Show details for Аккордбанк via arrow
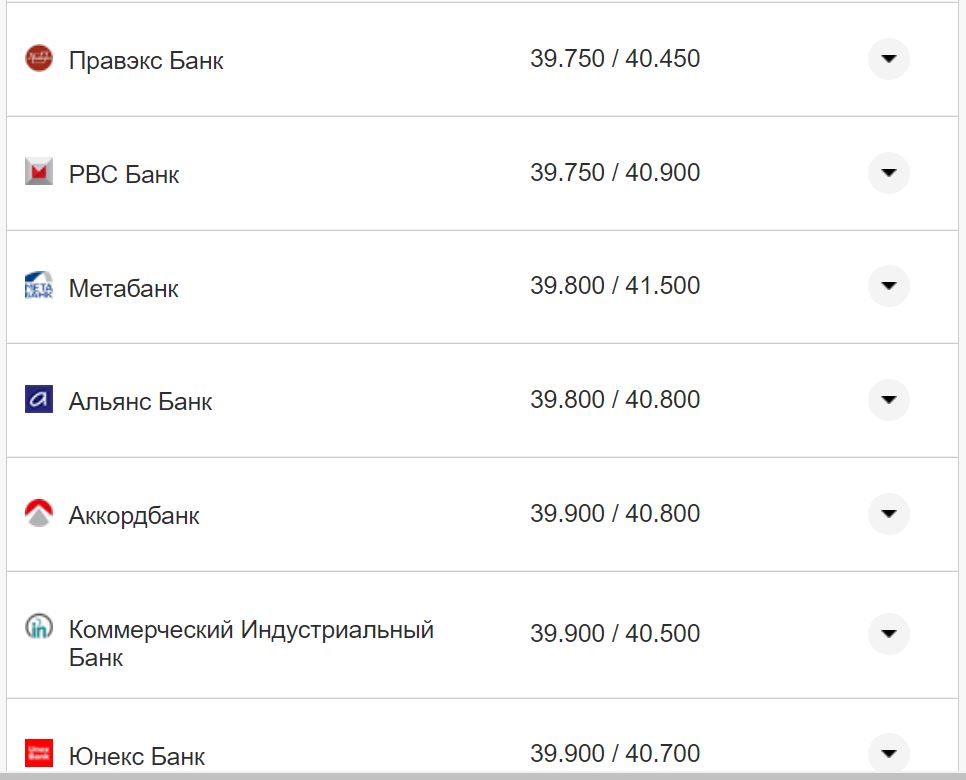This screenshot has height=780, width=966. pos(888,514)
